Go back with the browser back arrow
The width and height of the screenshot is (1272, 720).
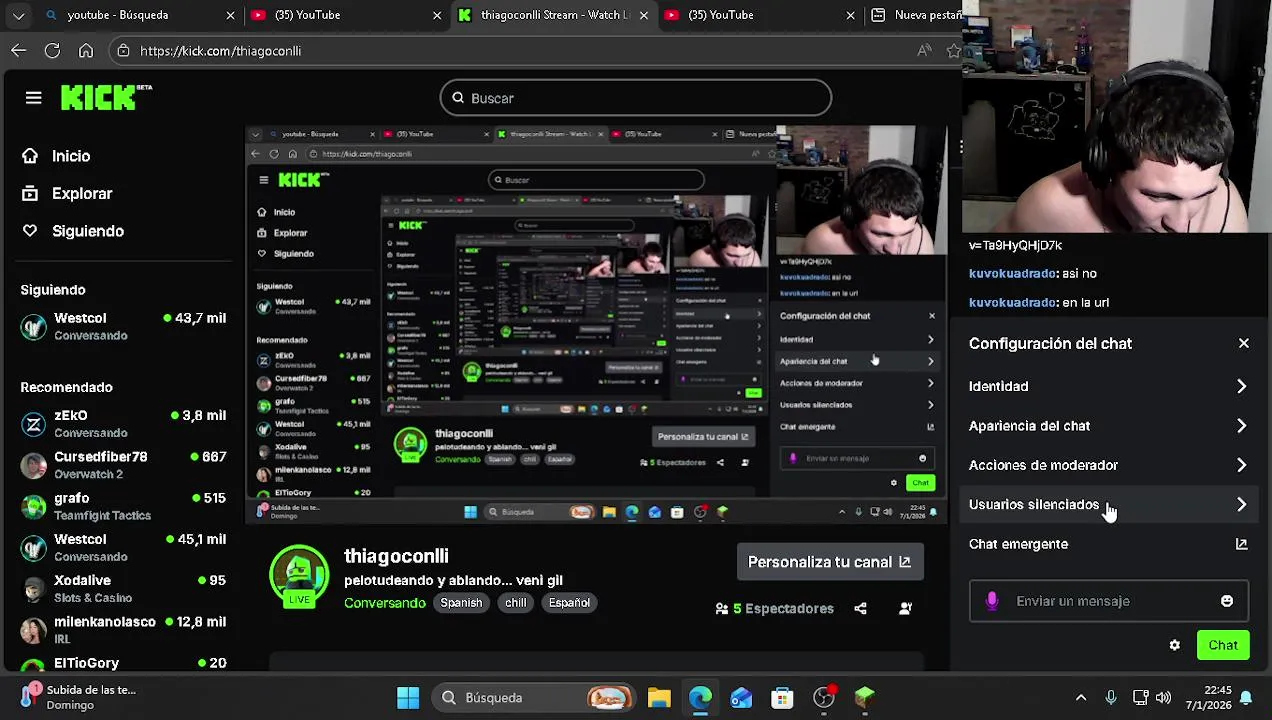pos(19,50)
